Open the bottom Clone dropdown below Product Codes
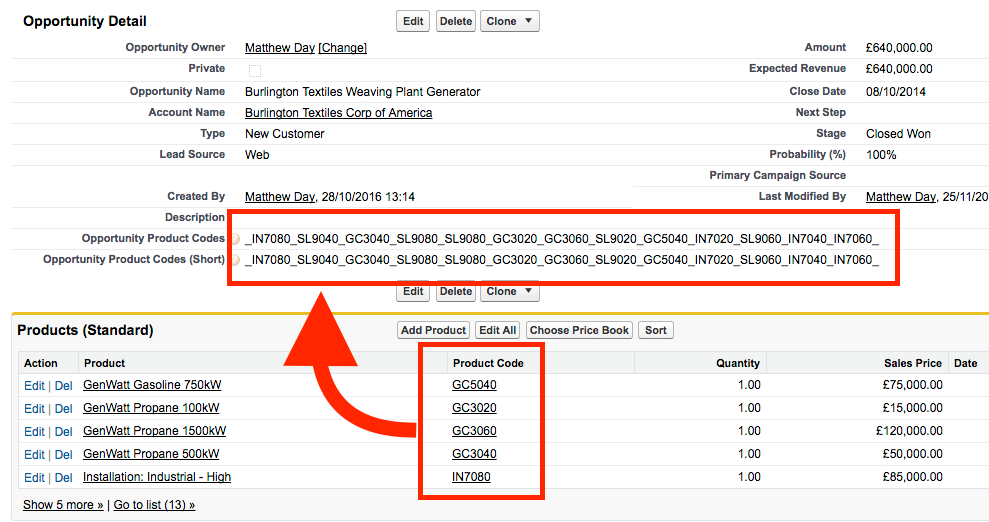Viewport: 989px width, 522px height. pyautogui.click(x=509, y=292)
